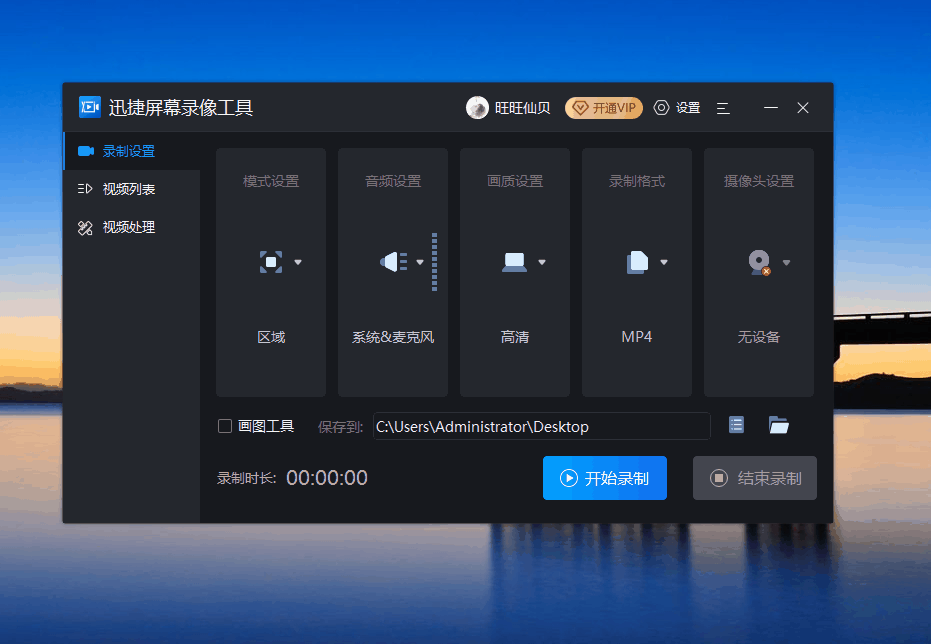The width and height of the screenshot is (931, 644).
Task: Minimize the recorder window
Action: [771, 107]
